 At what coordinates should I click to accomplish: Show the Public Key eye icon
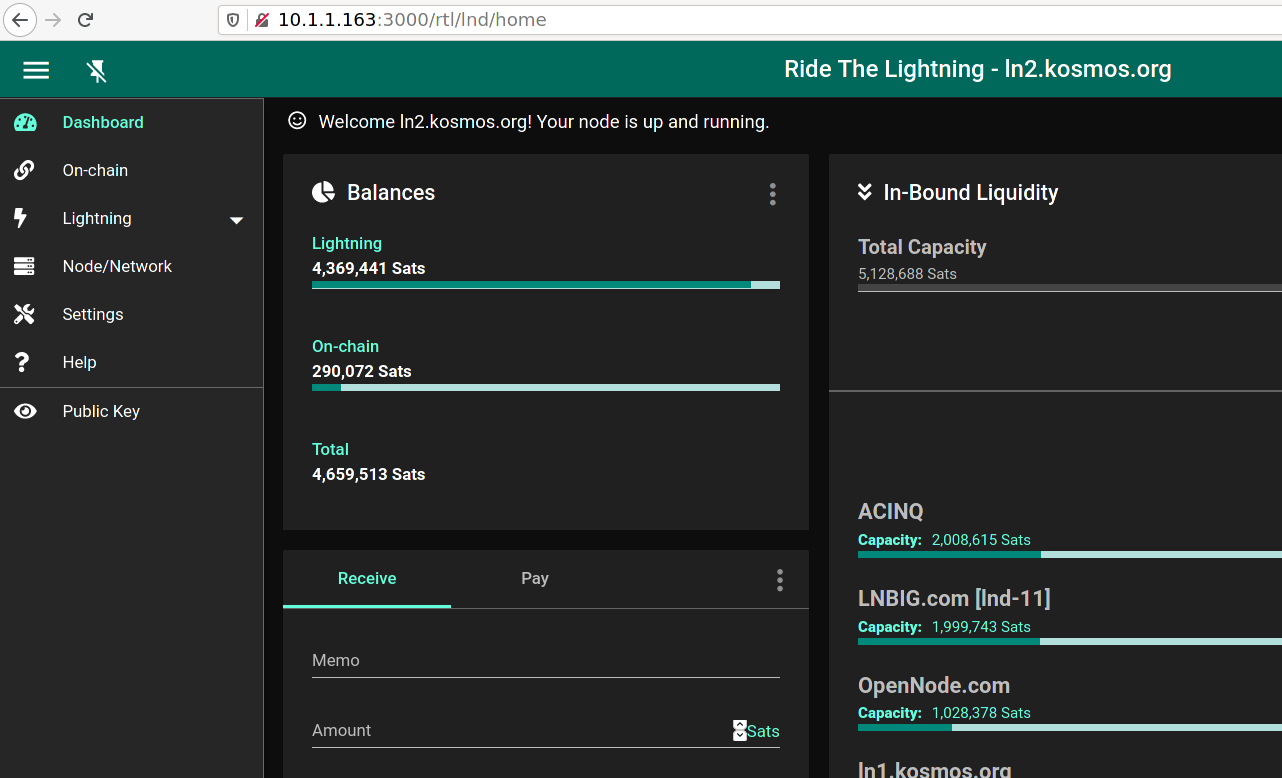coord(25,411)
